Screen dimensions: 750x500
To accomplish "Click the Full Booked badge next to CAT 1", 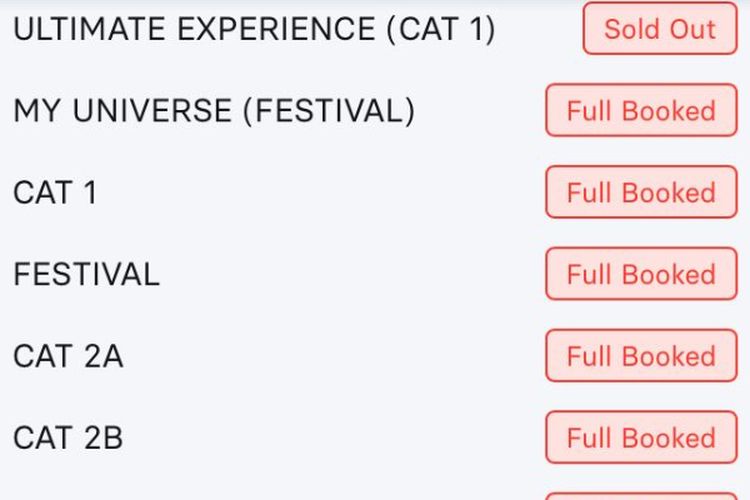I will [641, 192].
